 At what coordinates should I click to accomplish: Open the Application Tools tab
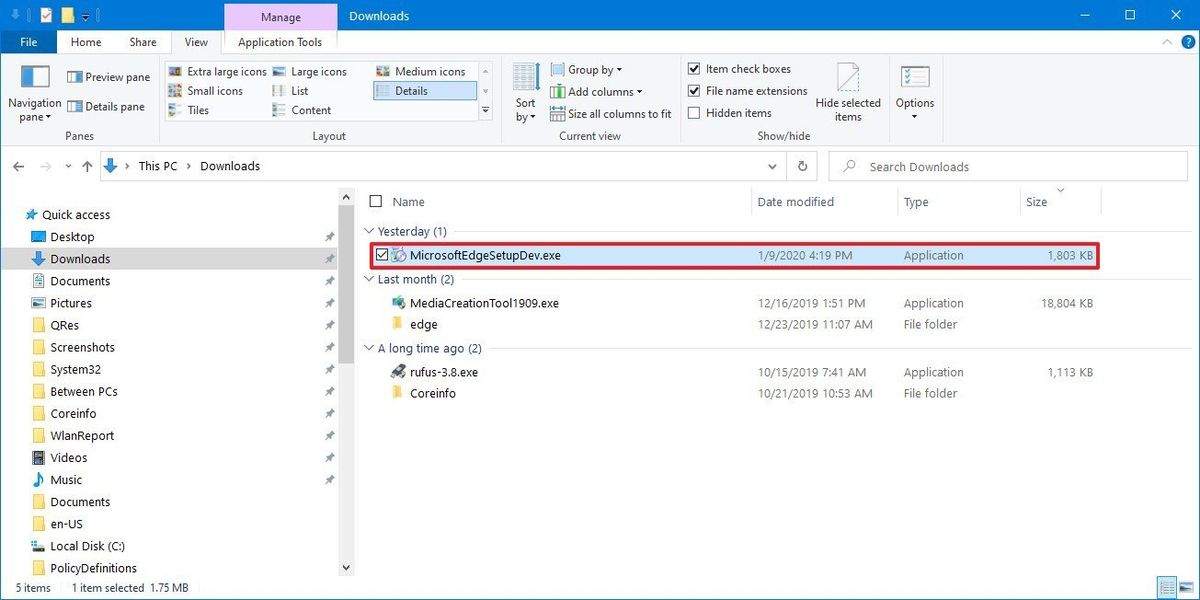click(279, 42)
